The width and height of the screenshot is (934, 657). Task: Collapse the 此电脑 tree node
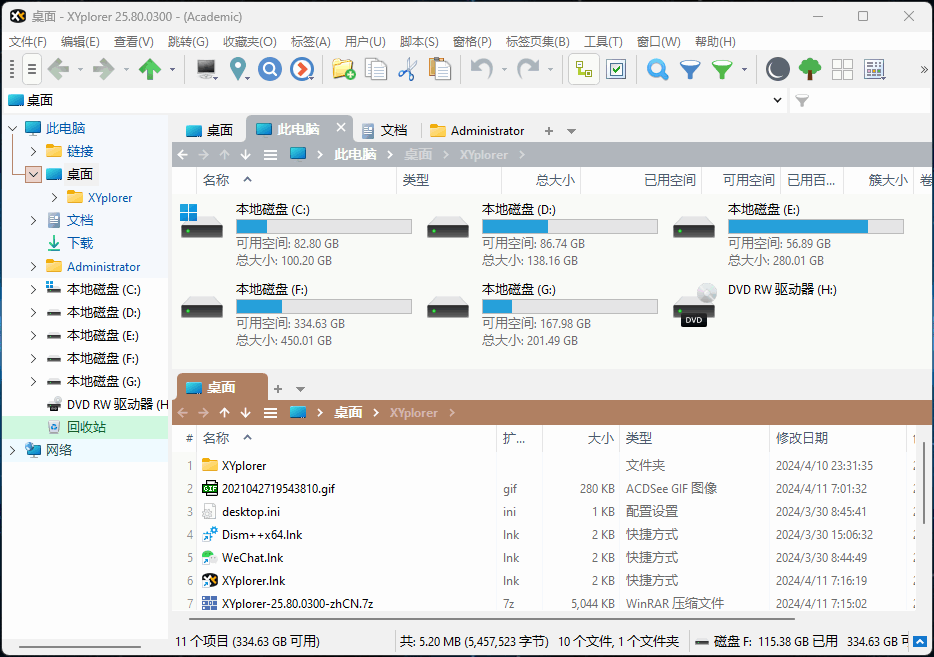click(13, 128)
